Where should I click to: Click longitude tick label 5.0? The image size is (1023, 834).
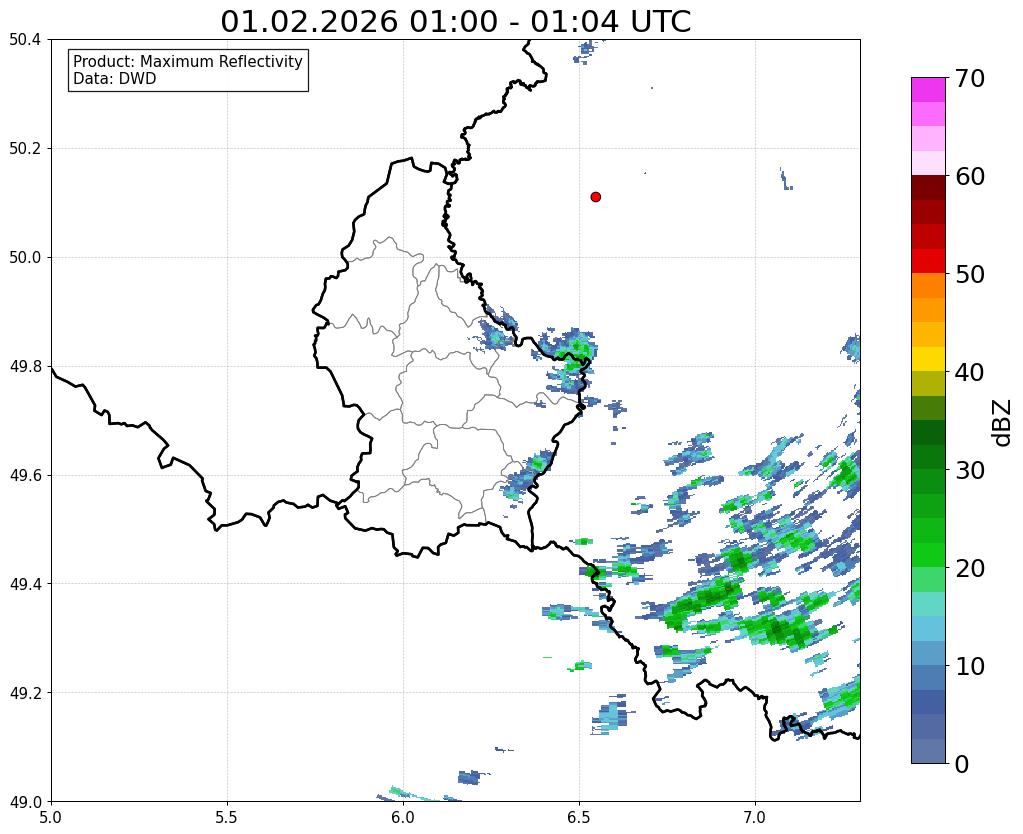[x=51, y=817]
